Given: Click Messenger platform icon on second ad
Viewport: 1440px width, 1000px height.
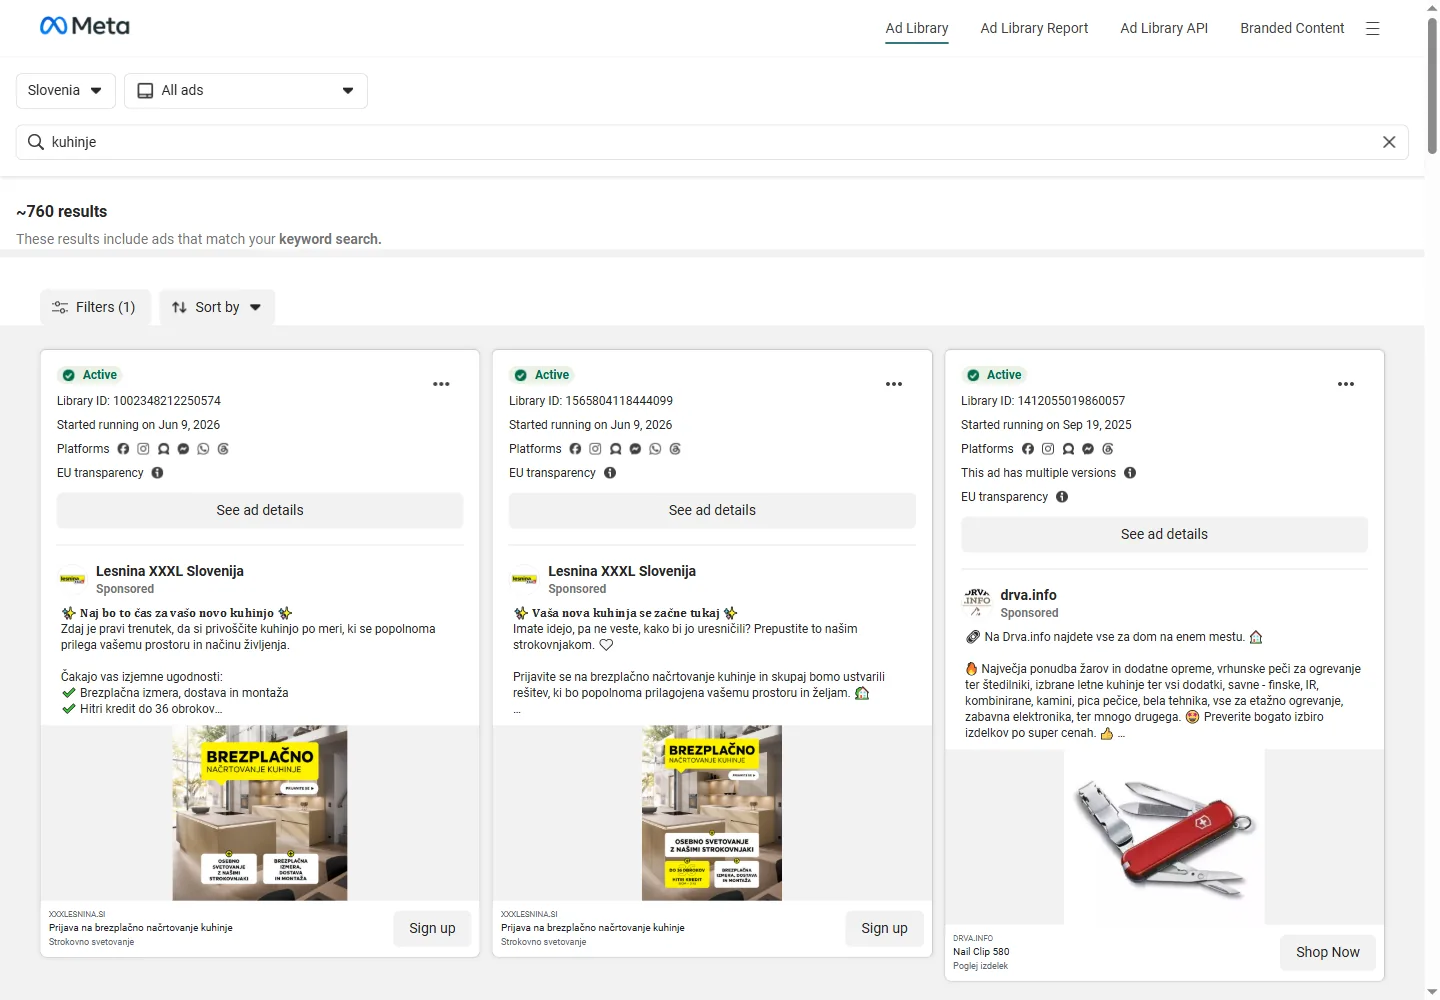Looking at the screenshot, I should click(635, 449).
